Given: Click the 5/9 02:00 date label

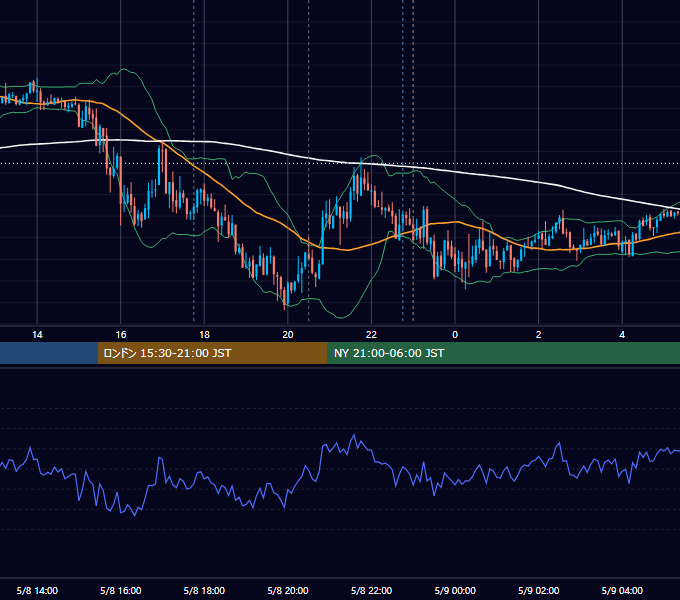Looking at the screenshot, I should [539, 590].
